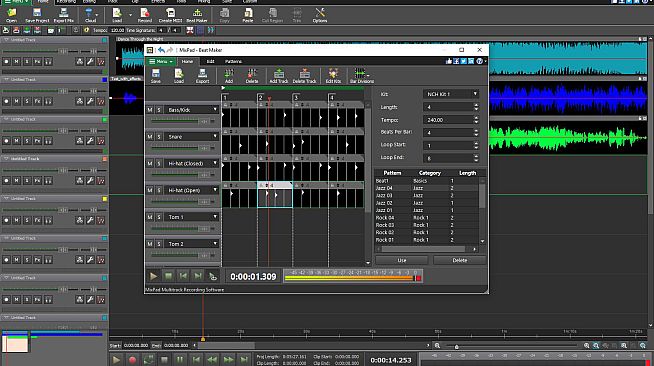Click Add bar icon in Beat Maker
Screen dimensions: 654x366
pos(229,76)
